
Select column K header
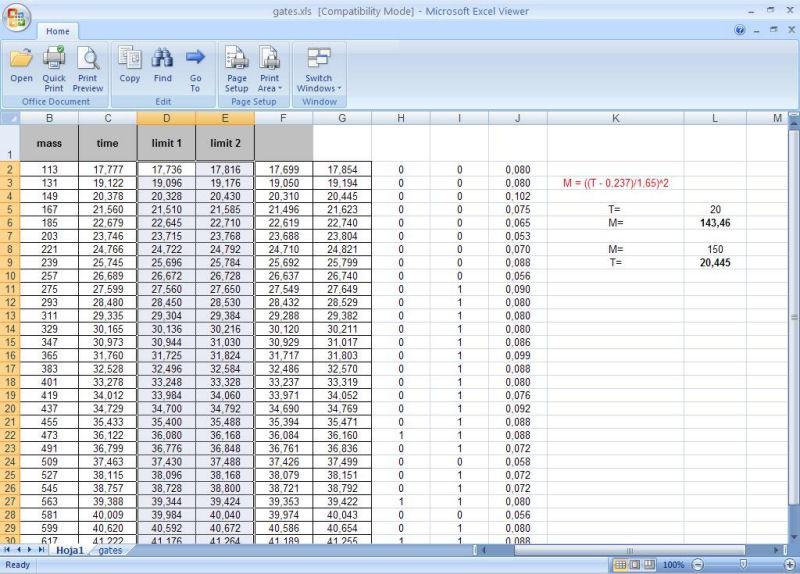(616, 118)
